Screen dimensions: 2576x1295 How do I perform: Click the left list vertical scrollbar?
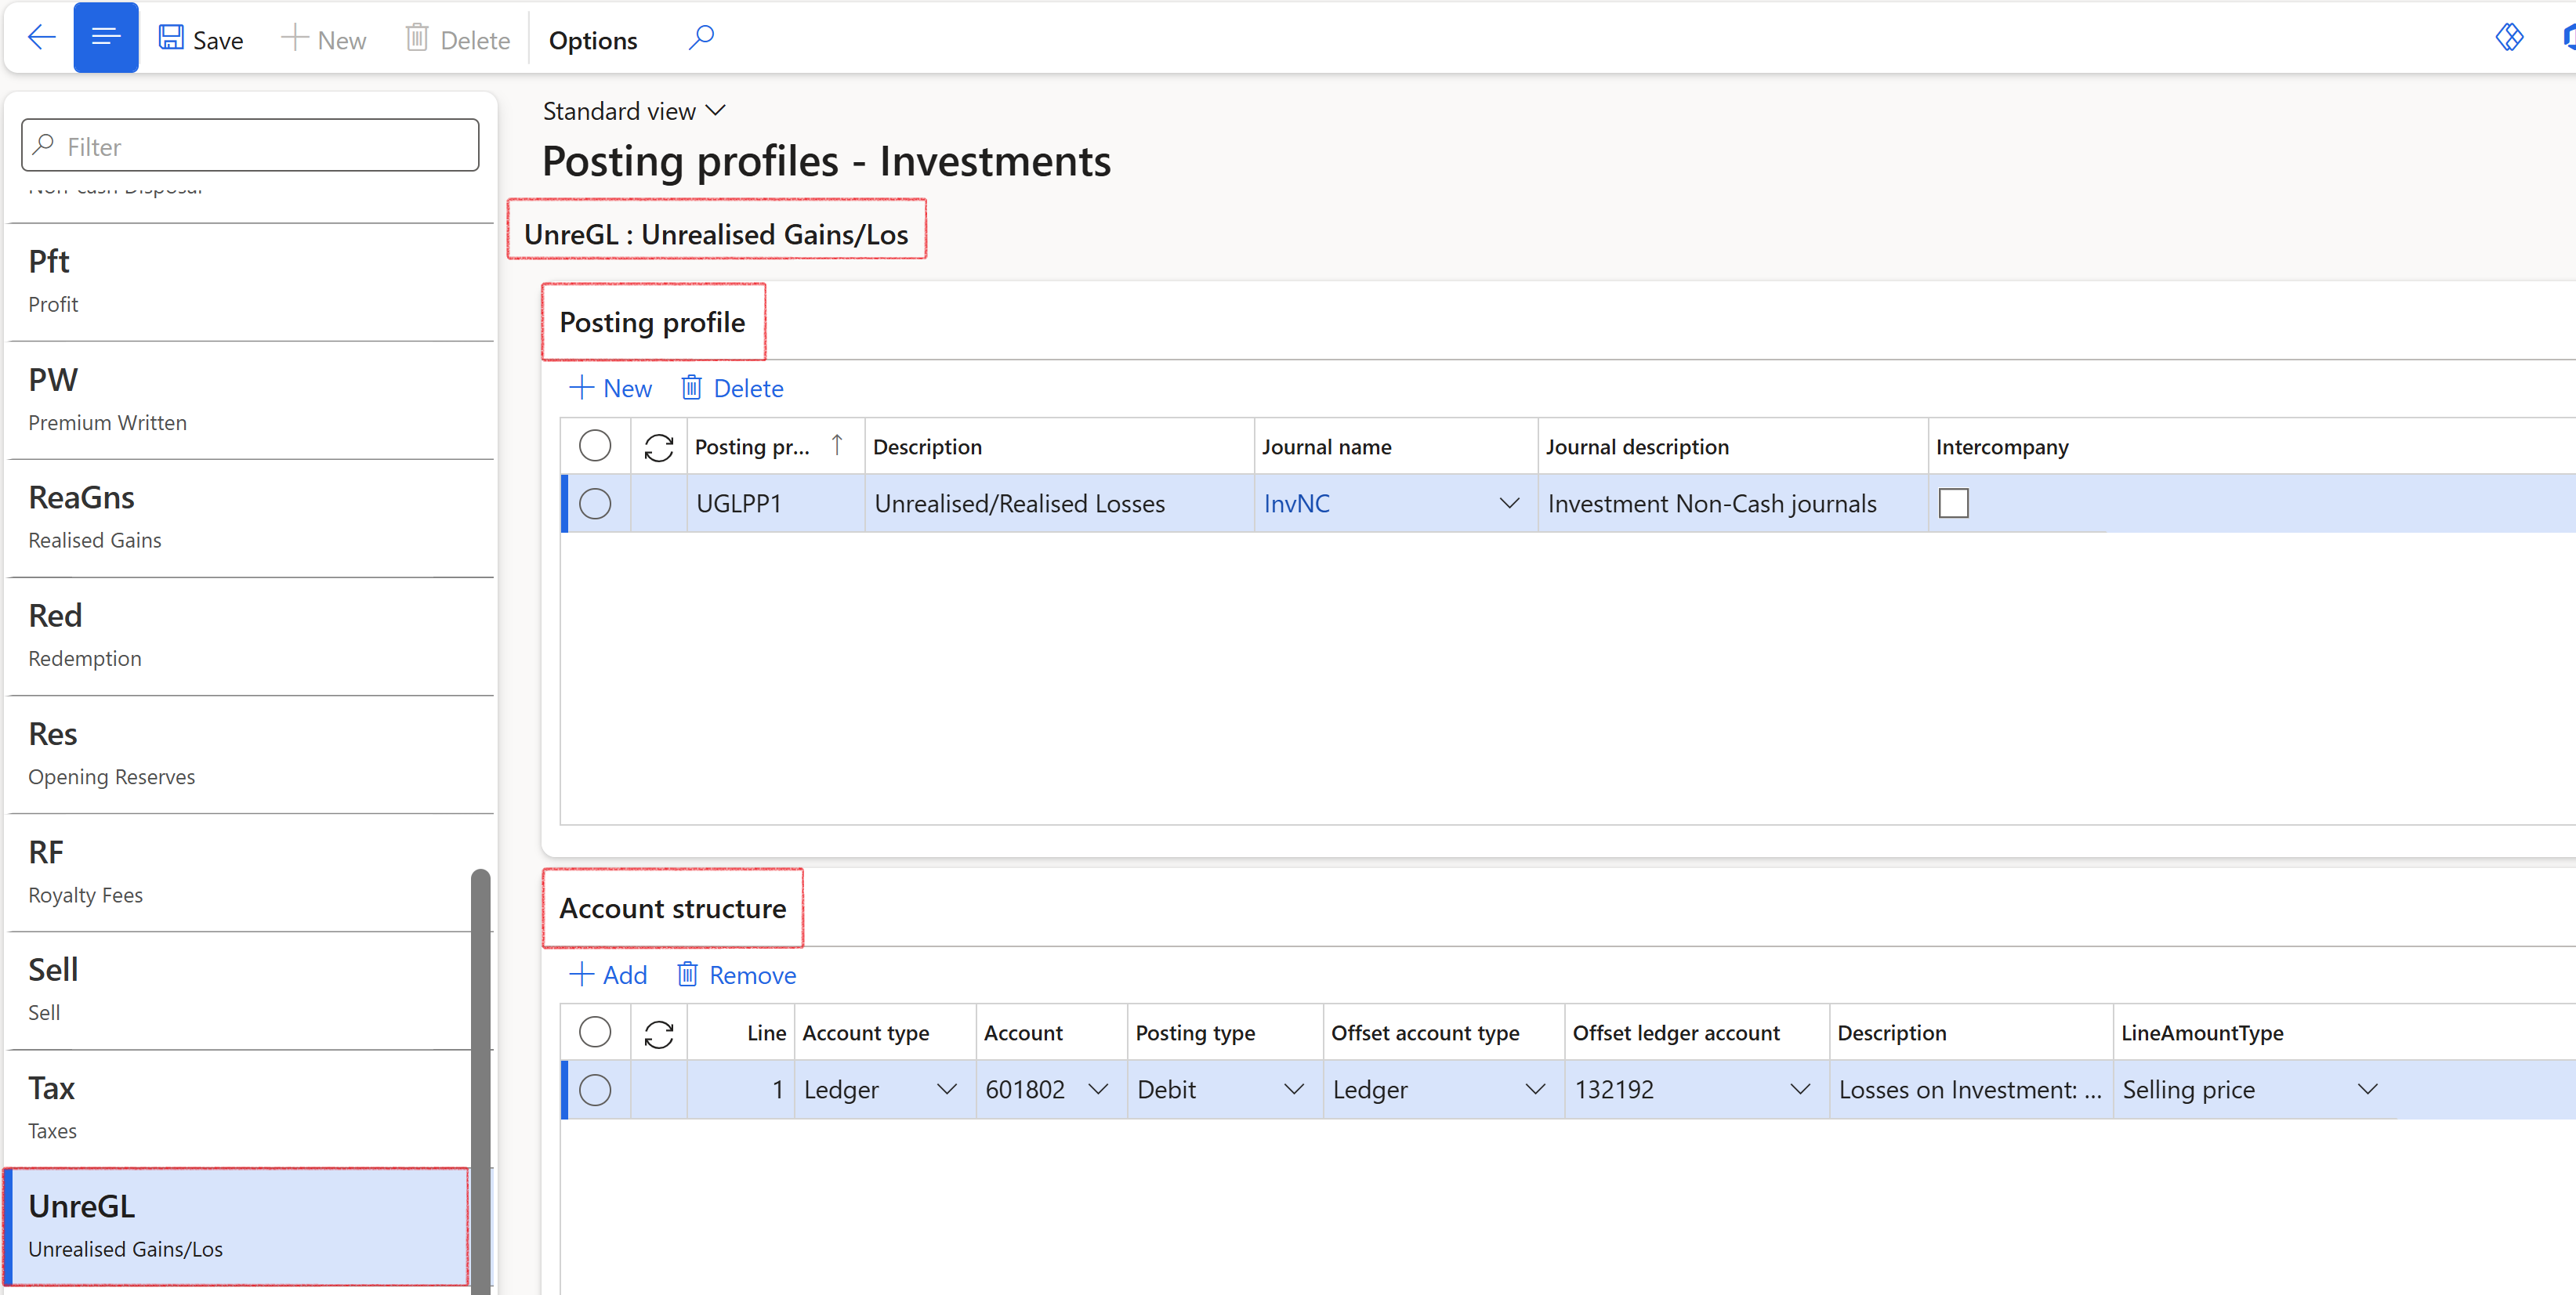coord(481,1080)
